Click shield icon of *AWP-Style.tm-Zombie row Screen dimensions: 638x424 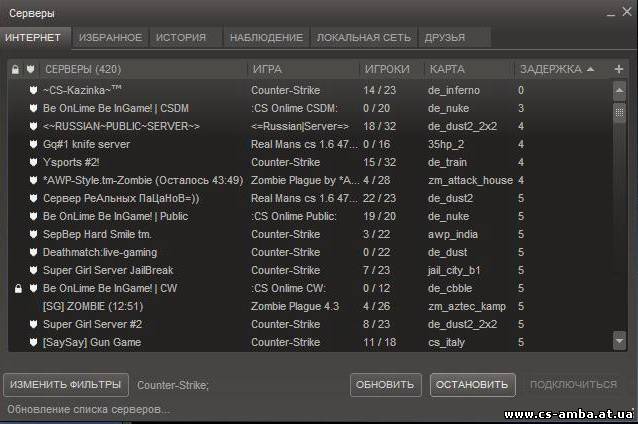(34, 180)
